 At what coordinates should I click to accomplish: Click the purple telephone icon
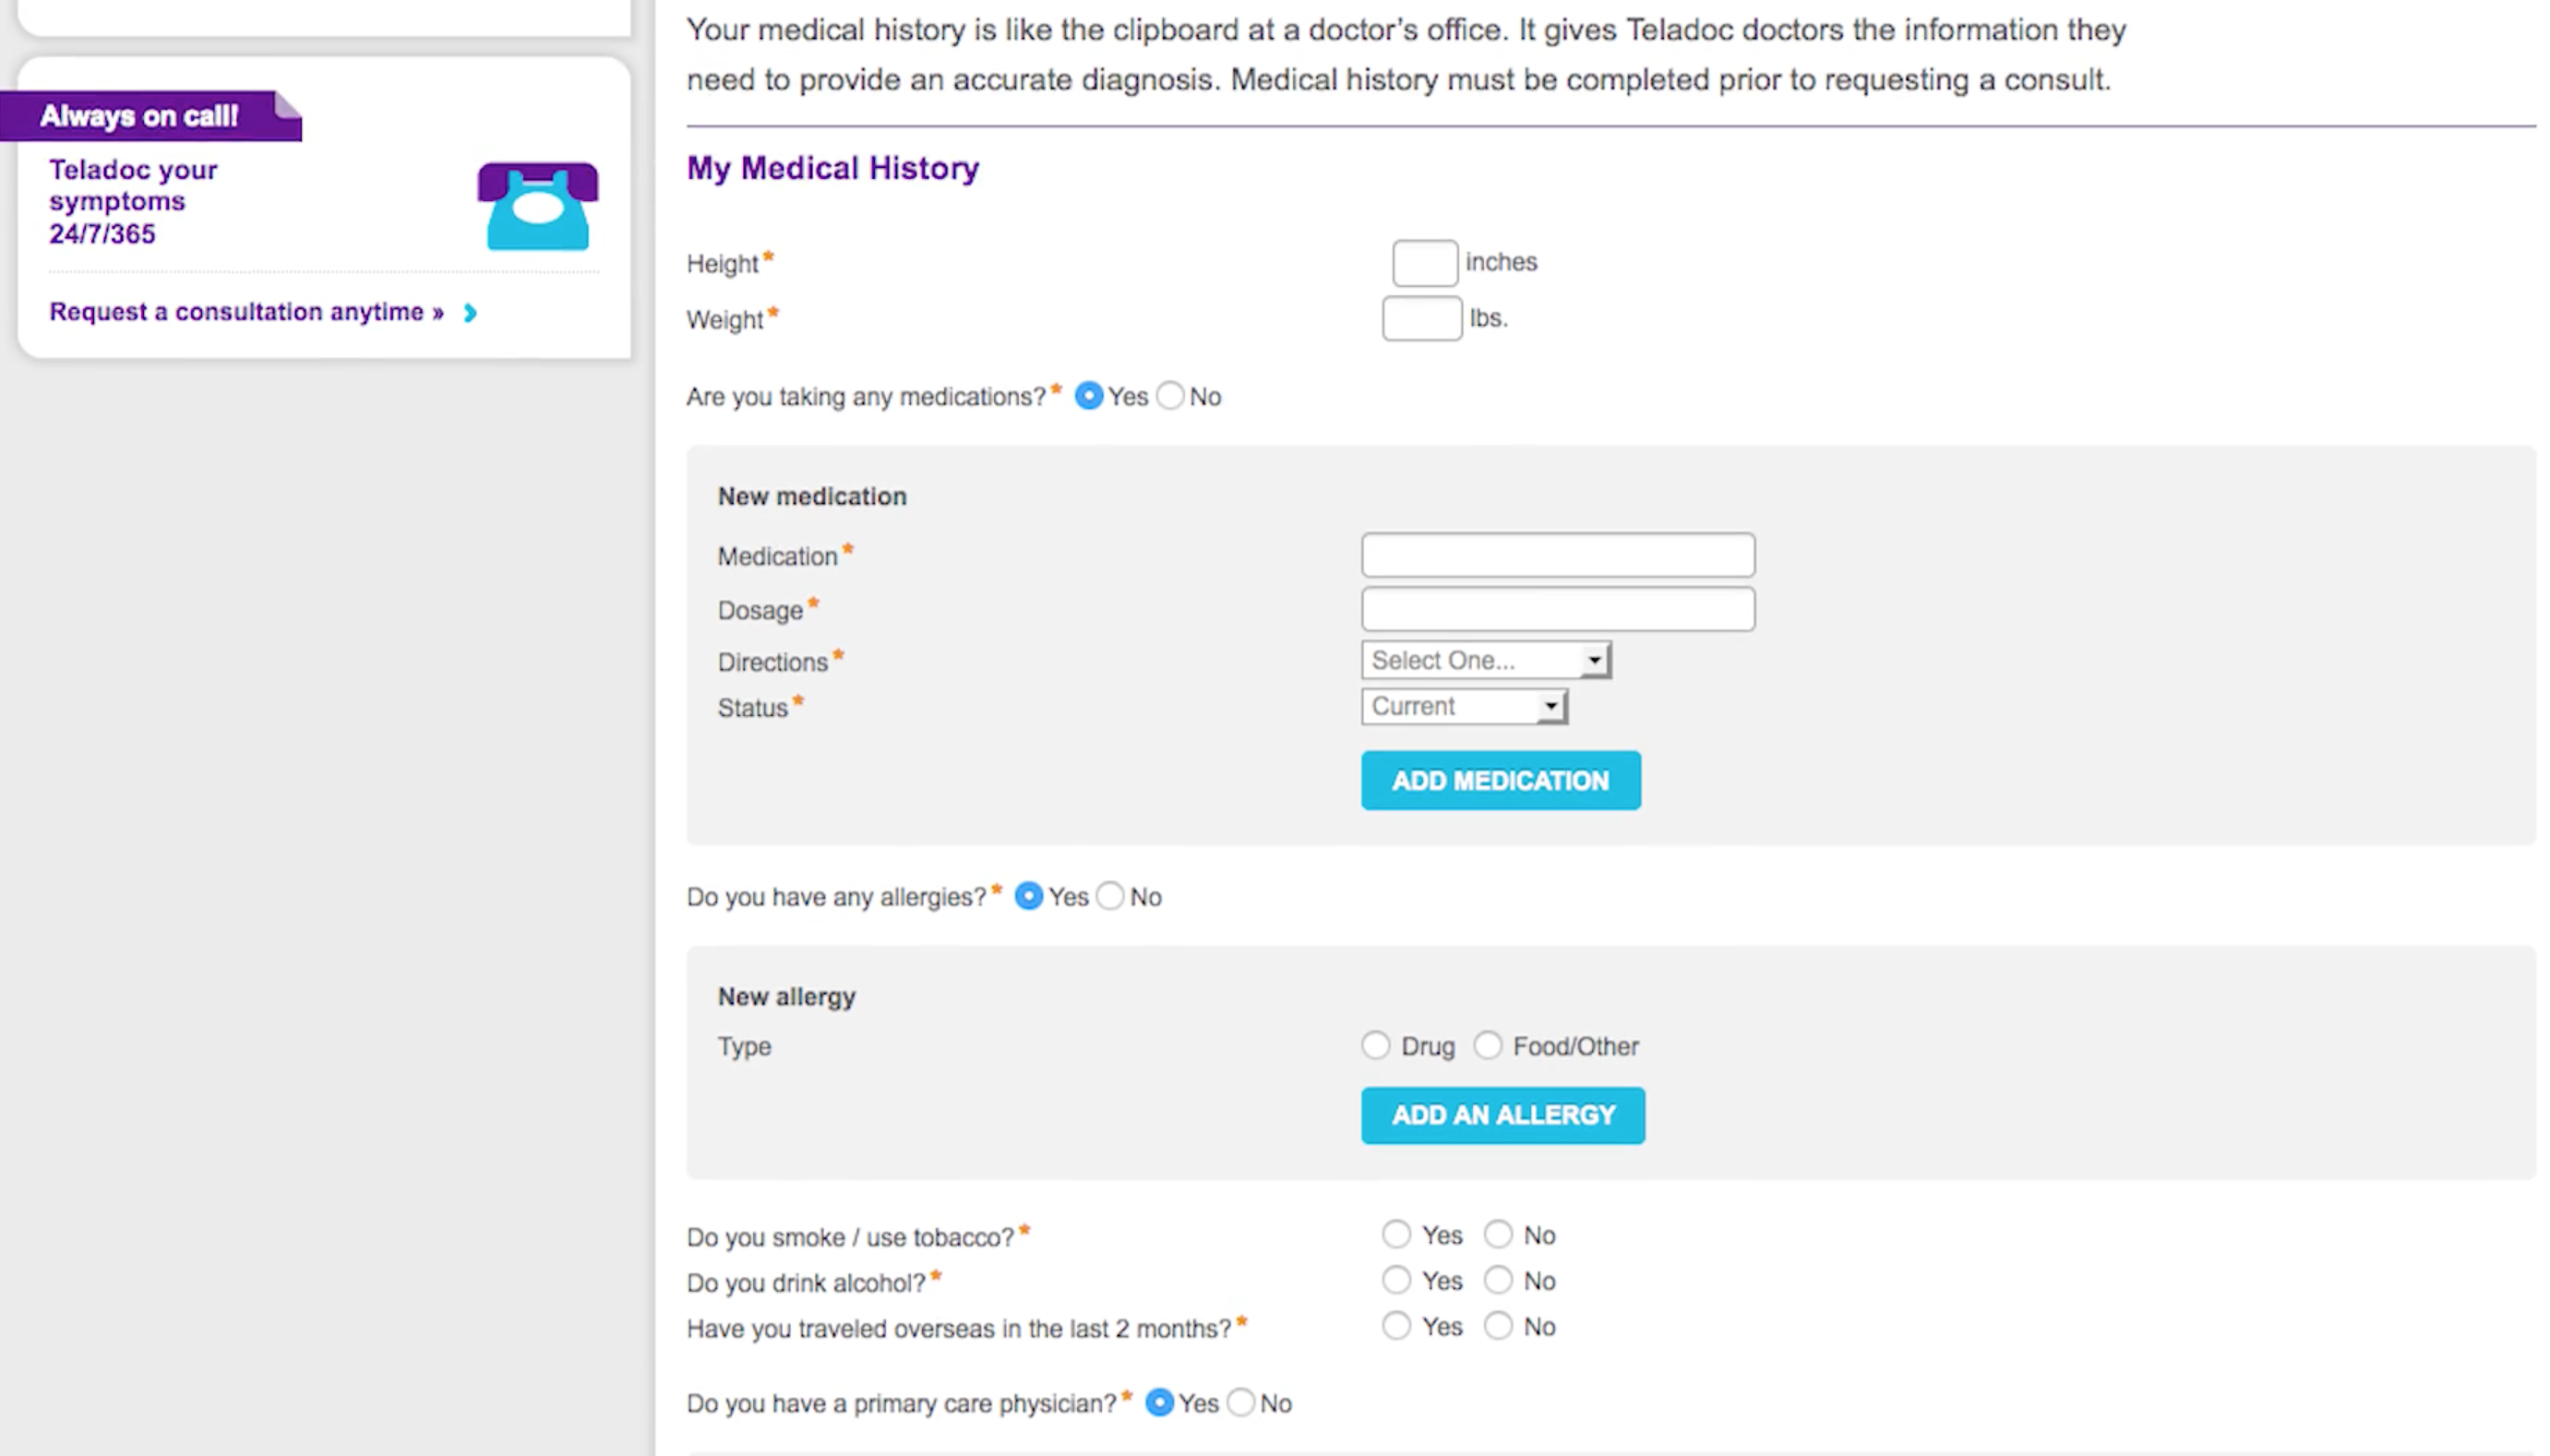click(537, 206)
